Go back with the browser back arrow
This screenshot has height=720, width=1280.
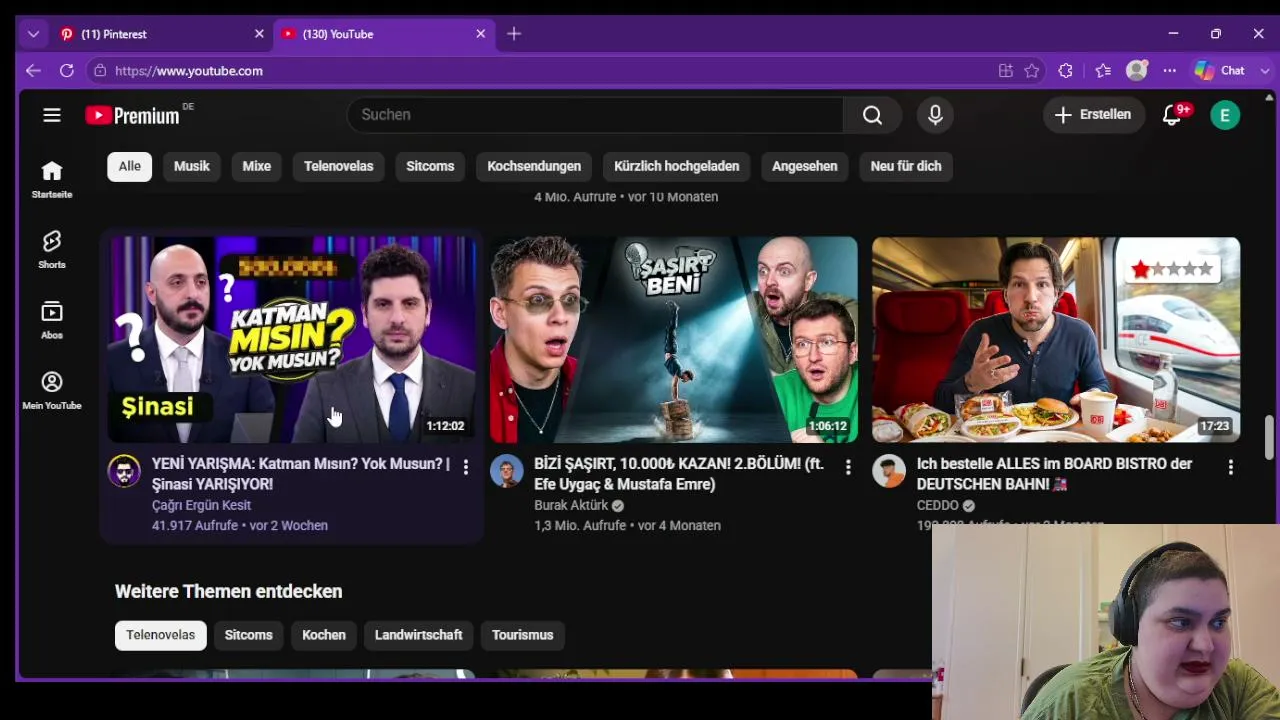[x=33, y=71]
